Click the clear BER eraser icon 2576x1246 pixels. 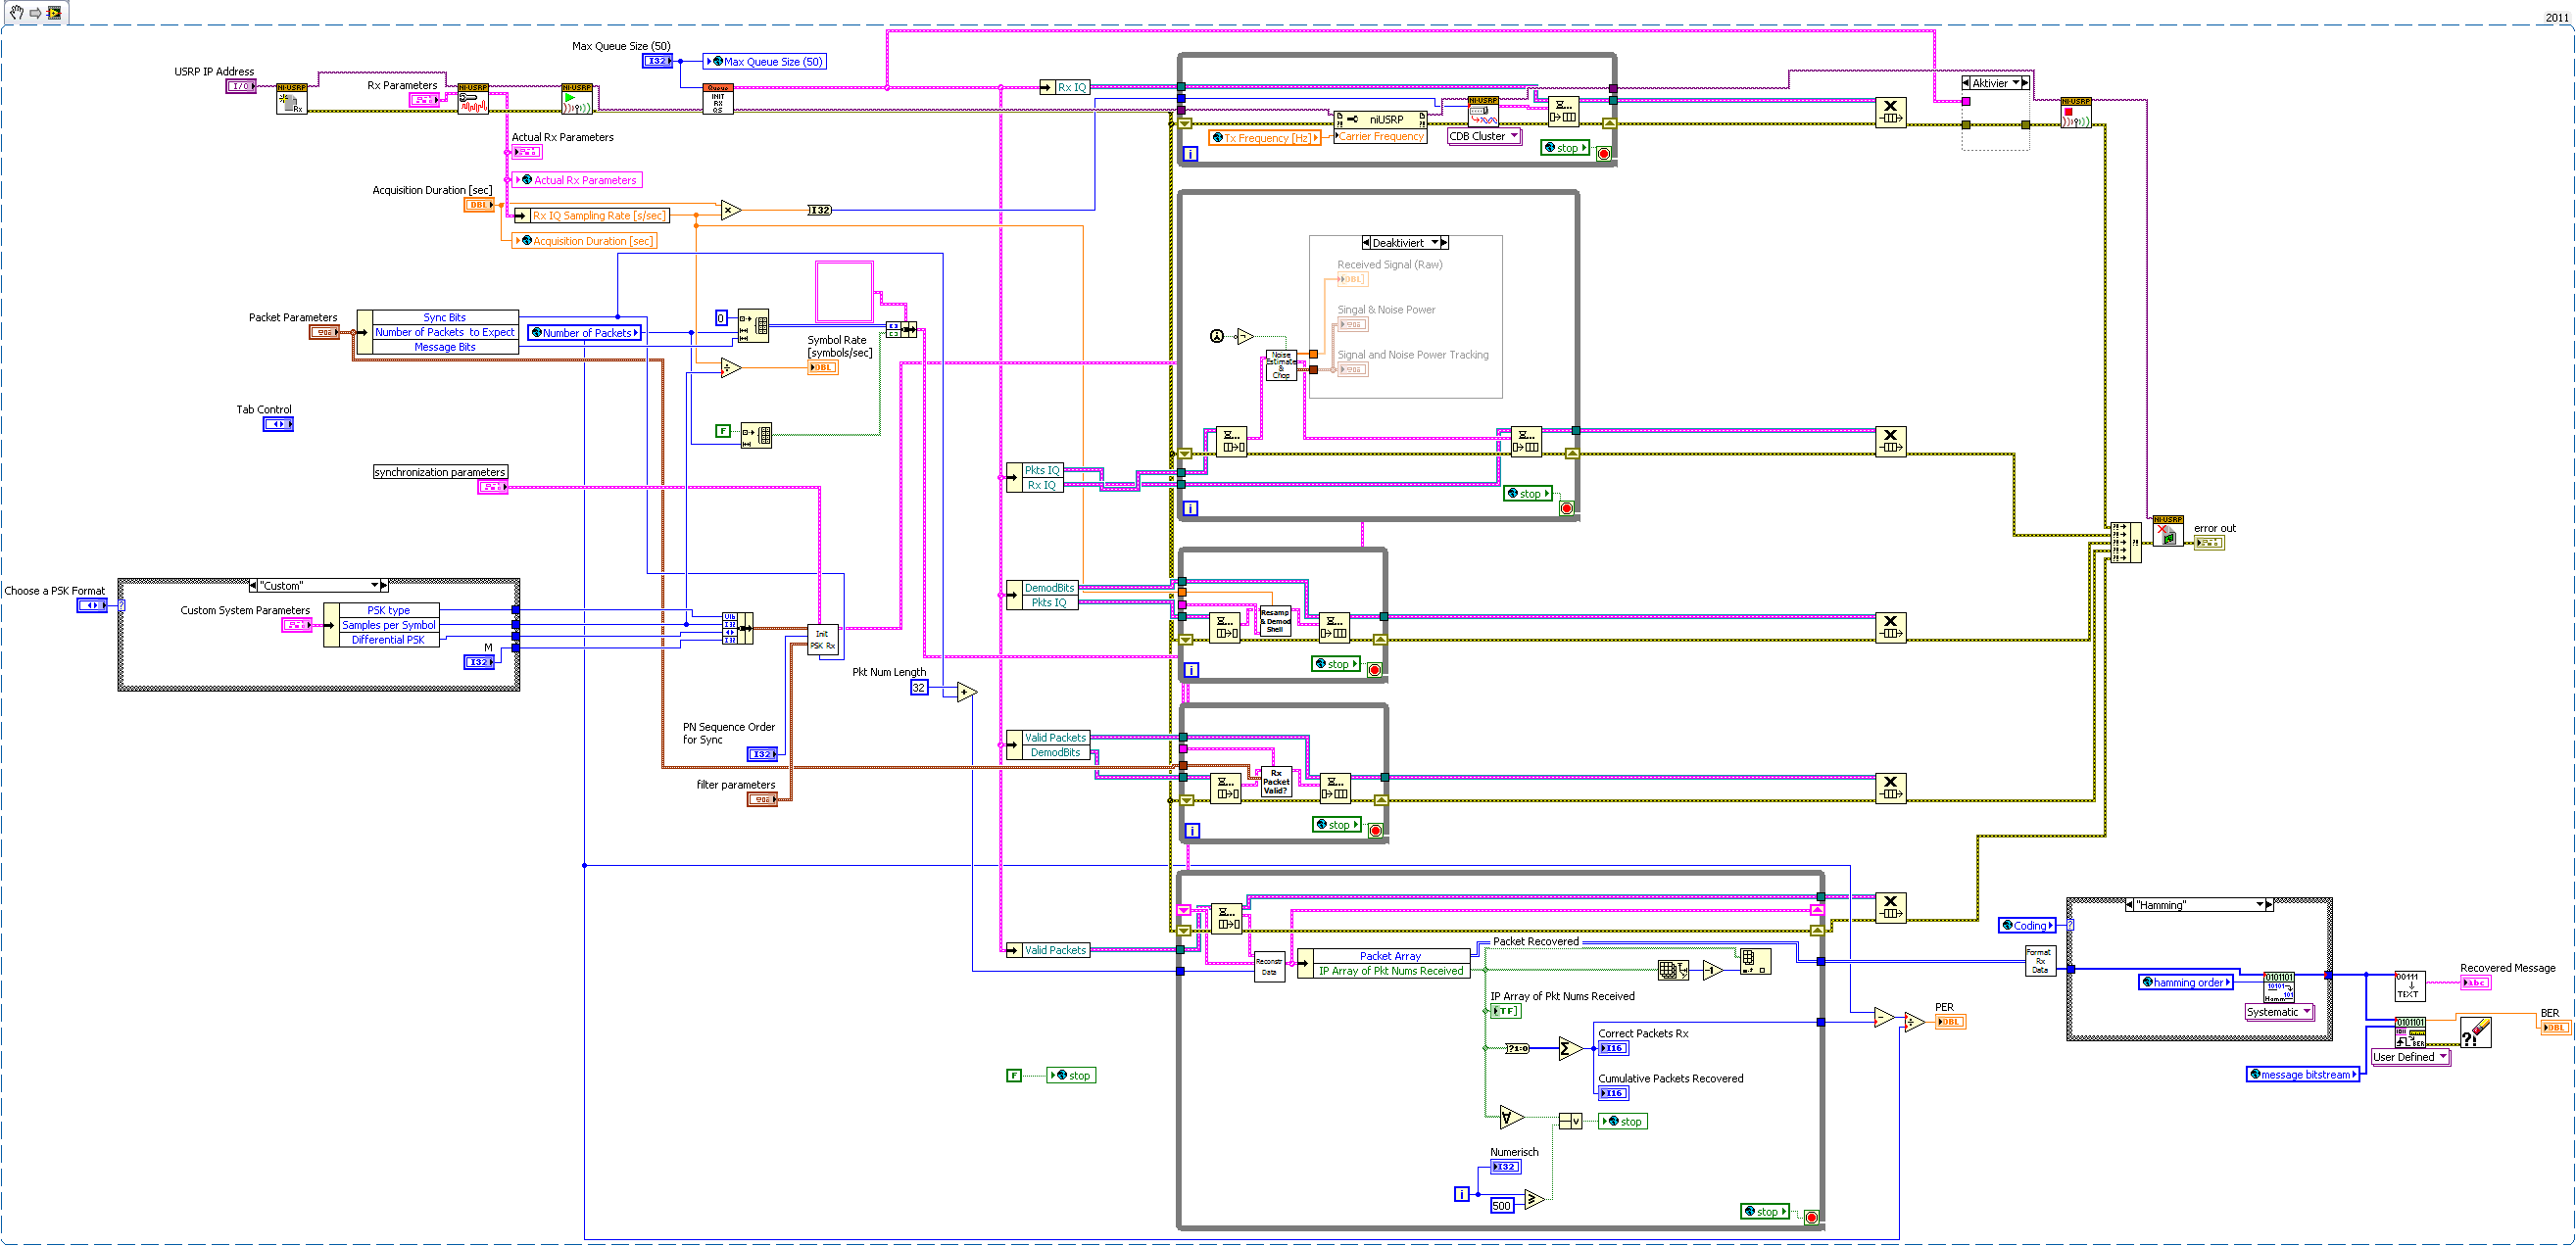(2475, 1031)
